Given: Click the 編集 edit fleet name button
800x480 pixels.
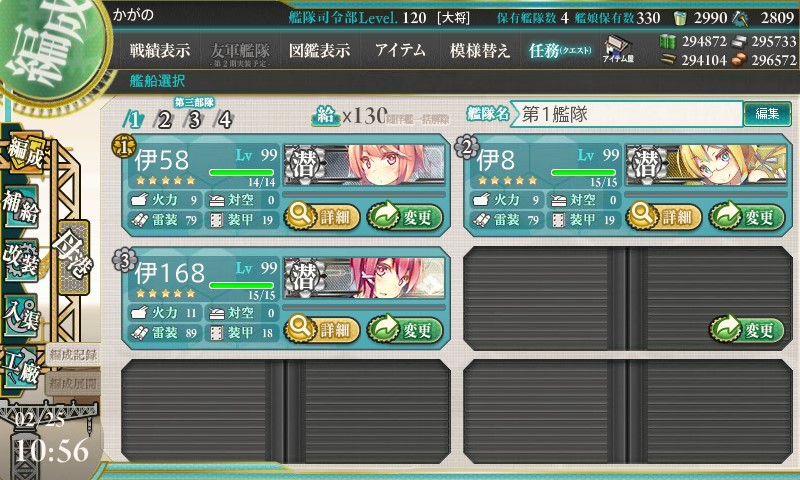Looking at the screenshot, I should pos(767,114).
